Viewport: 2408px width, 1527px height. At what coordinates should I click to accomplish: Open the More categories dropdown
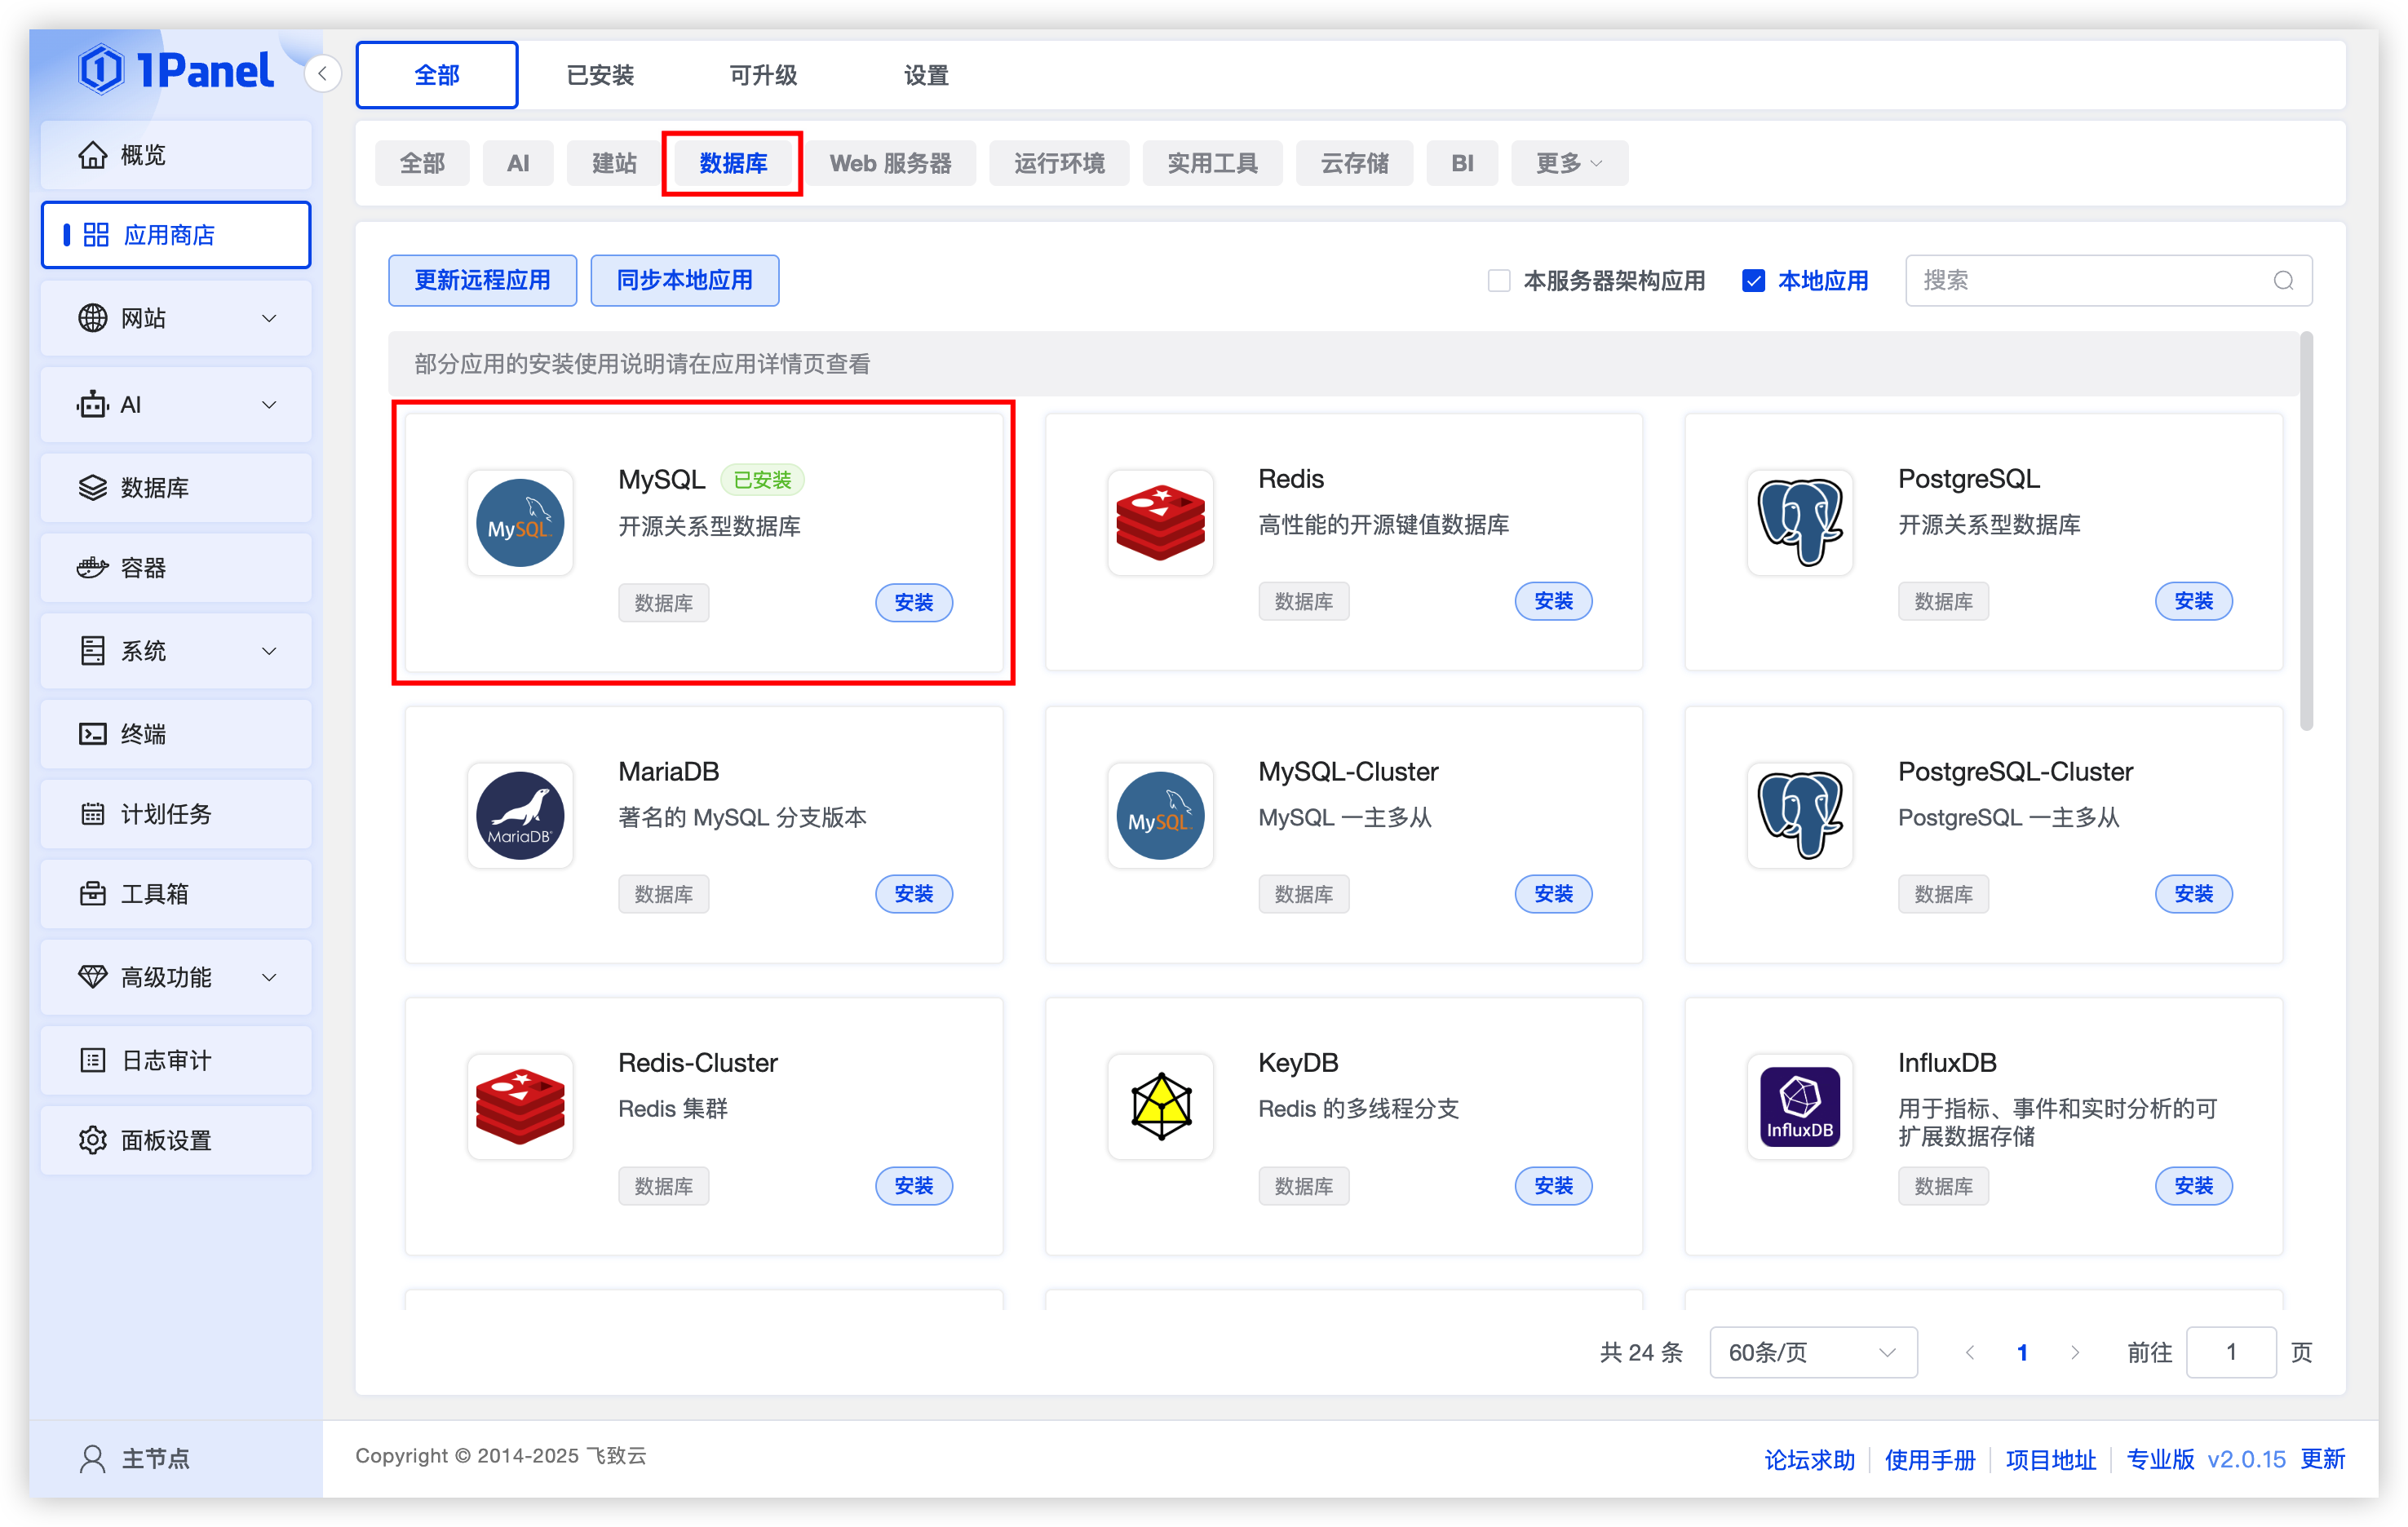1568,164
